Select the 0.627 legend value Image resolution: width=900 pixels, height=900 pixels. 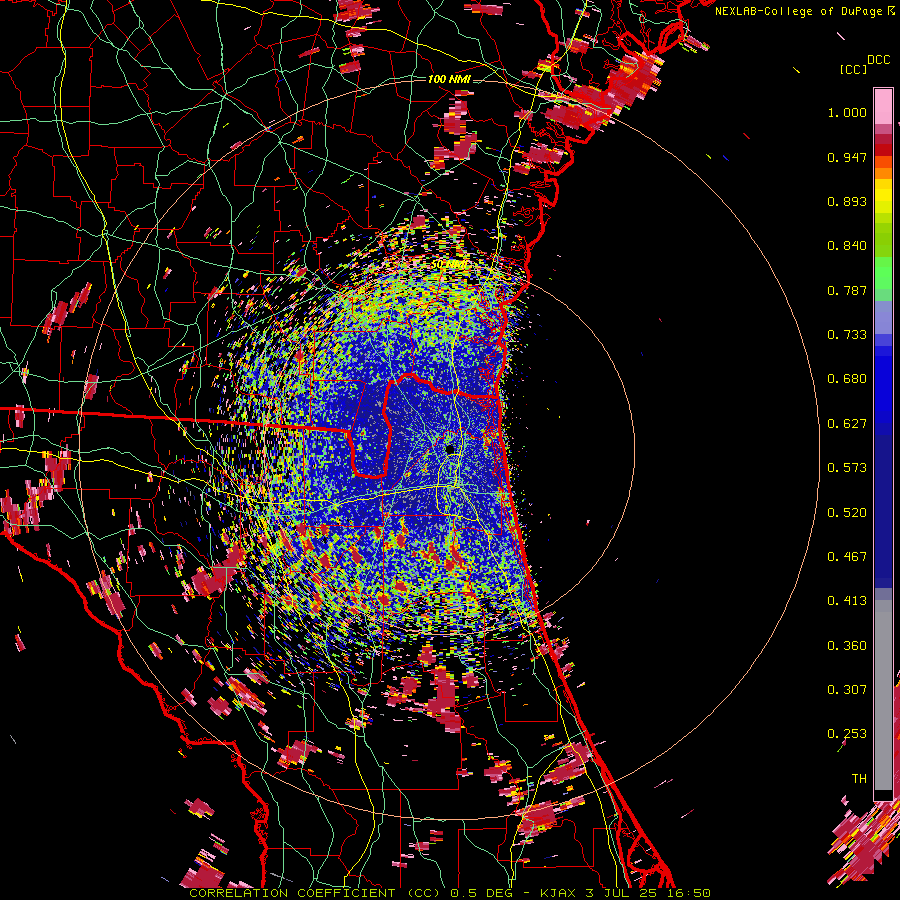point(847,424)
